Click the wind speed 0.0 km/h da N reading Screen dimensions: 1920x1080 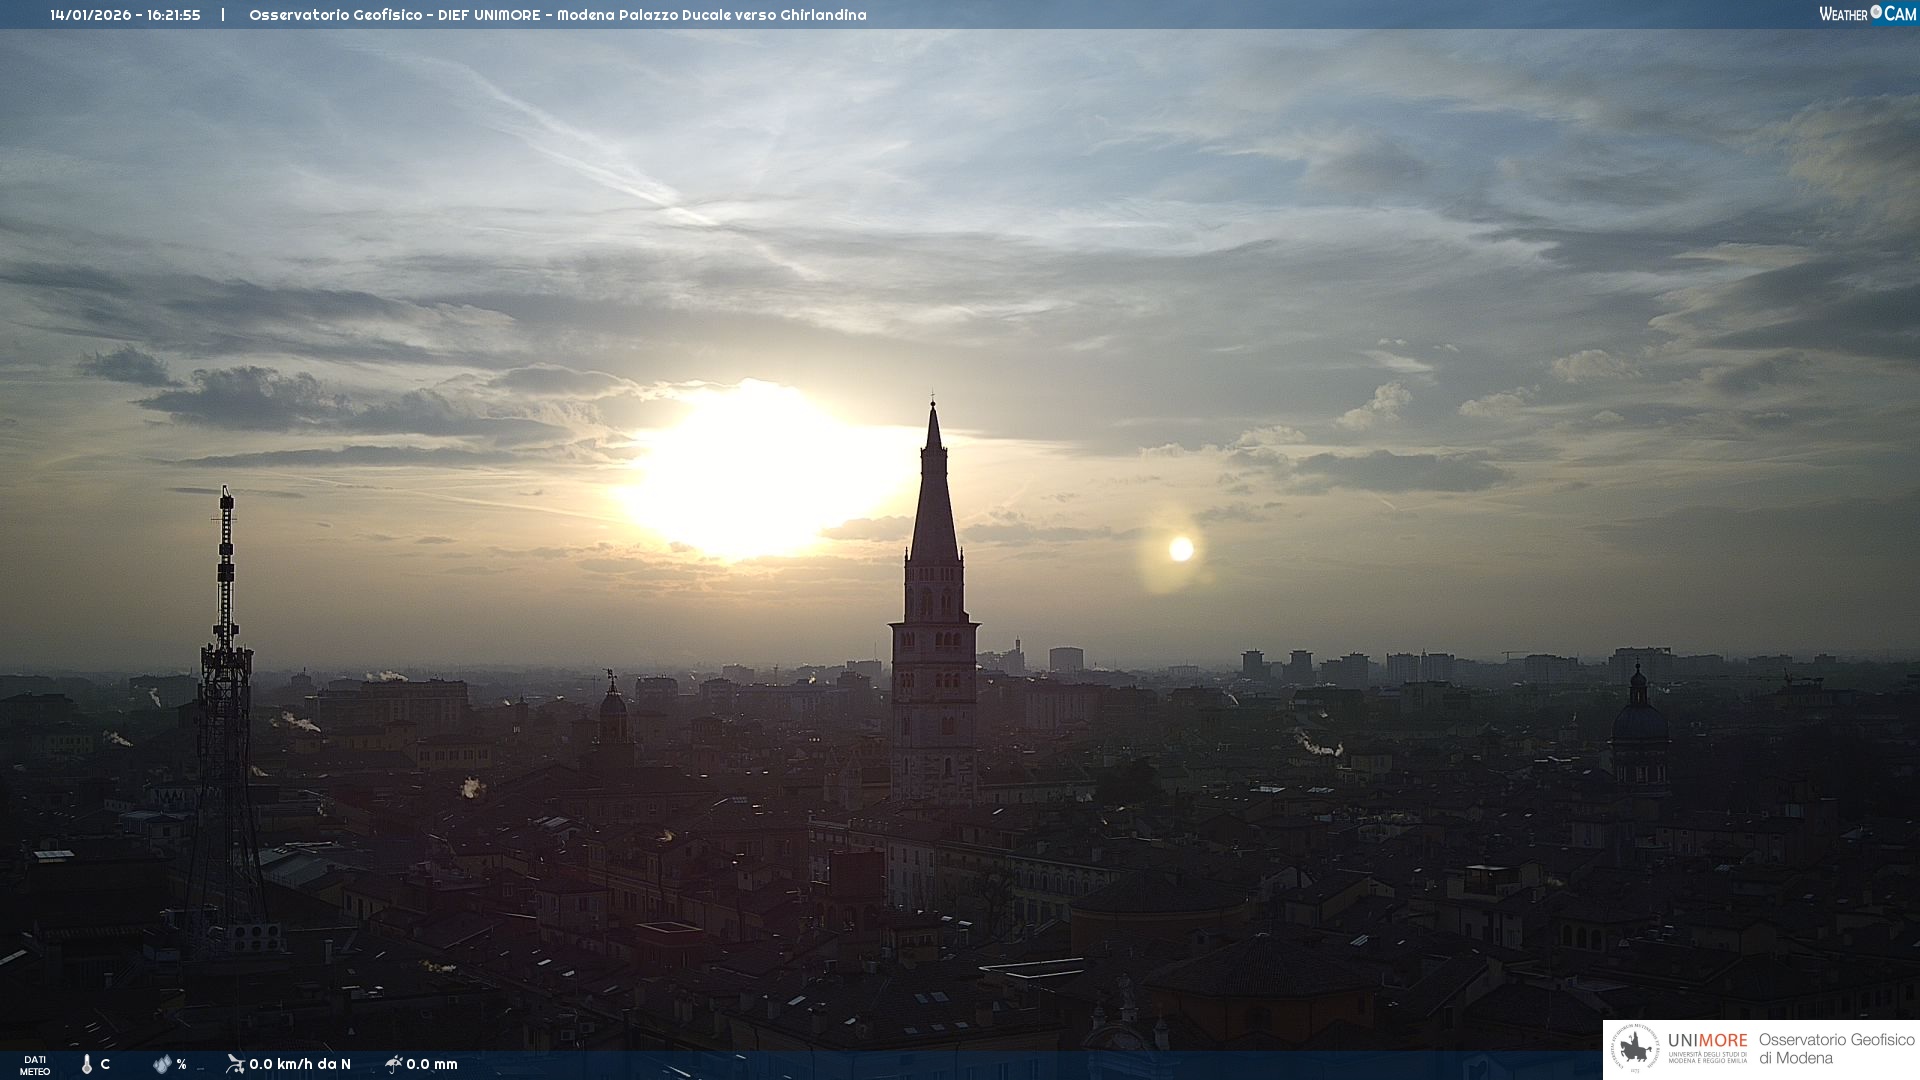tap(300, 1064)
